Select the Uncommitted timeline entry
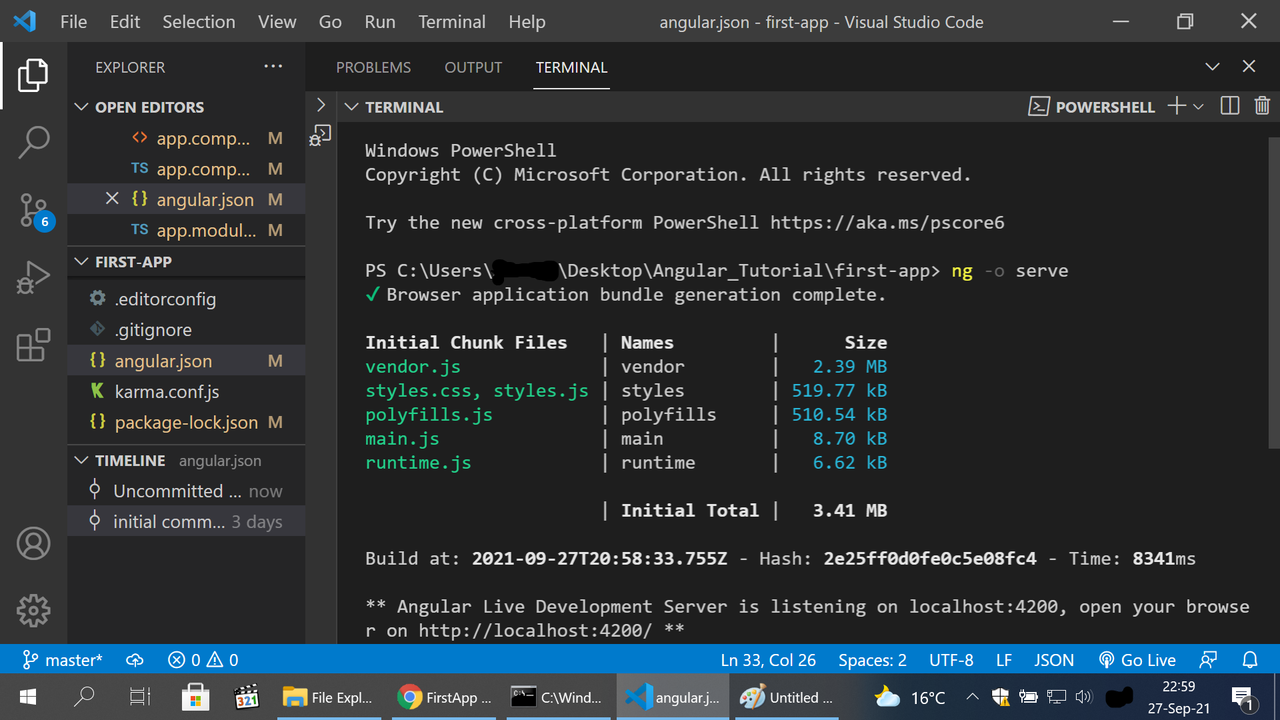 tap(187, 491)
